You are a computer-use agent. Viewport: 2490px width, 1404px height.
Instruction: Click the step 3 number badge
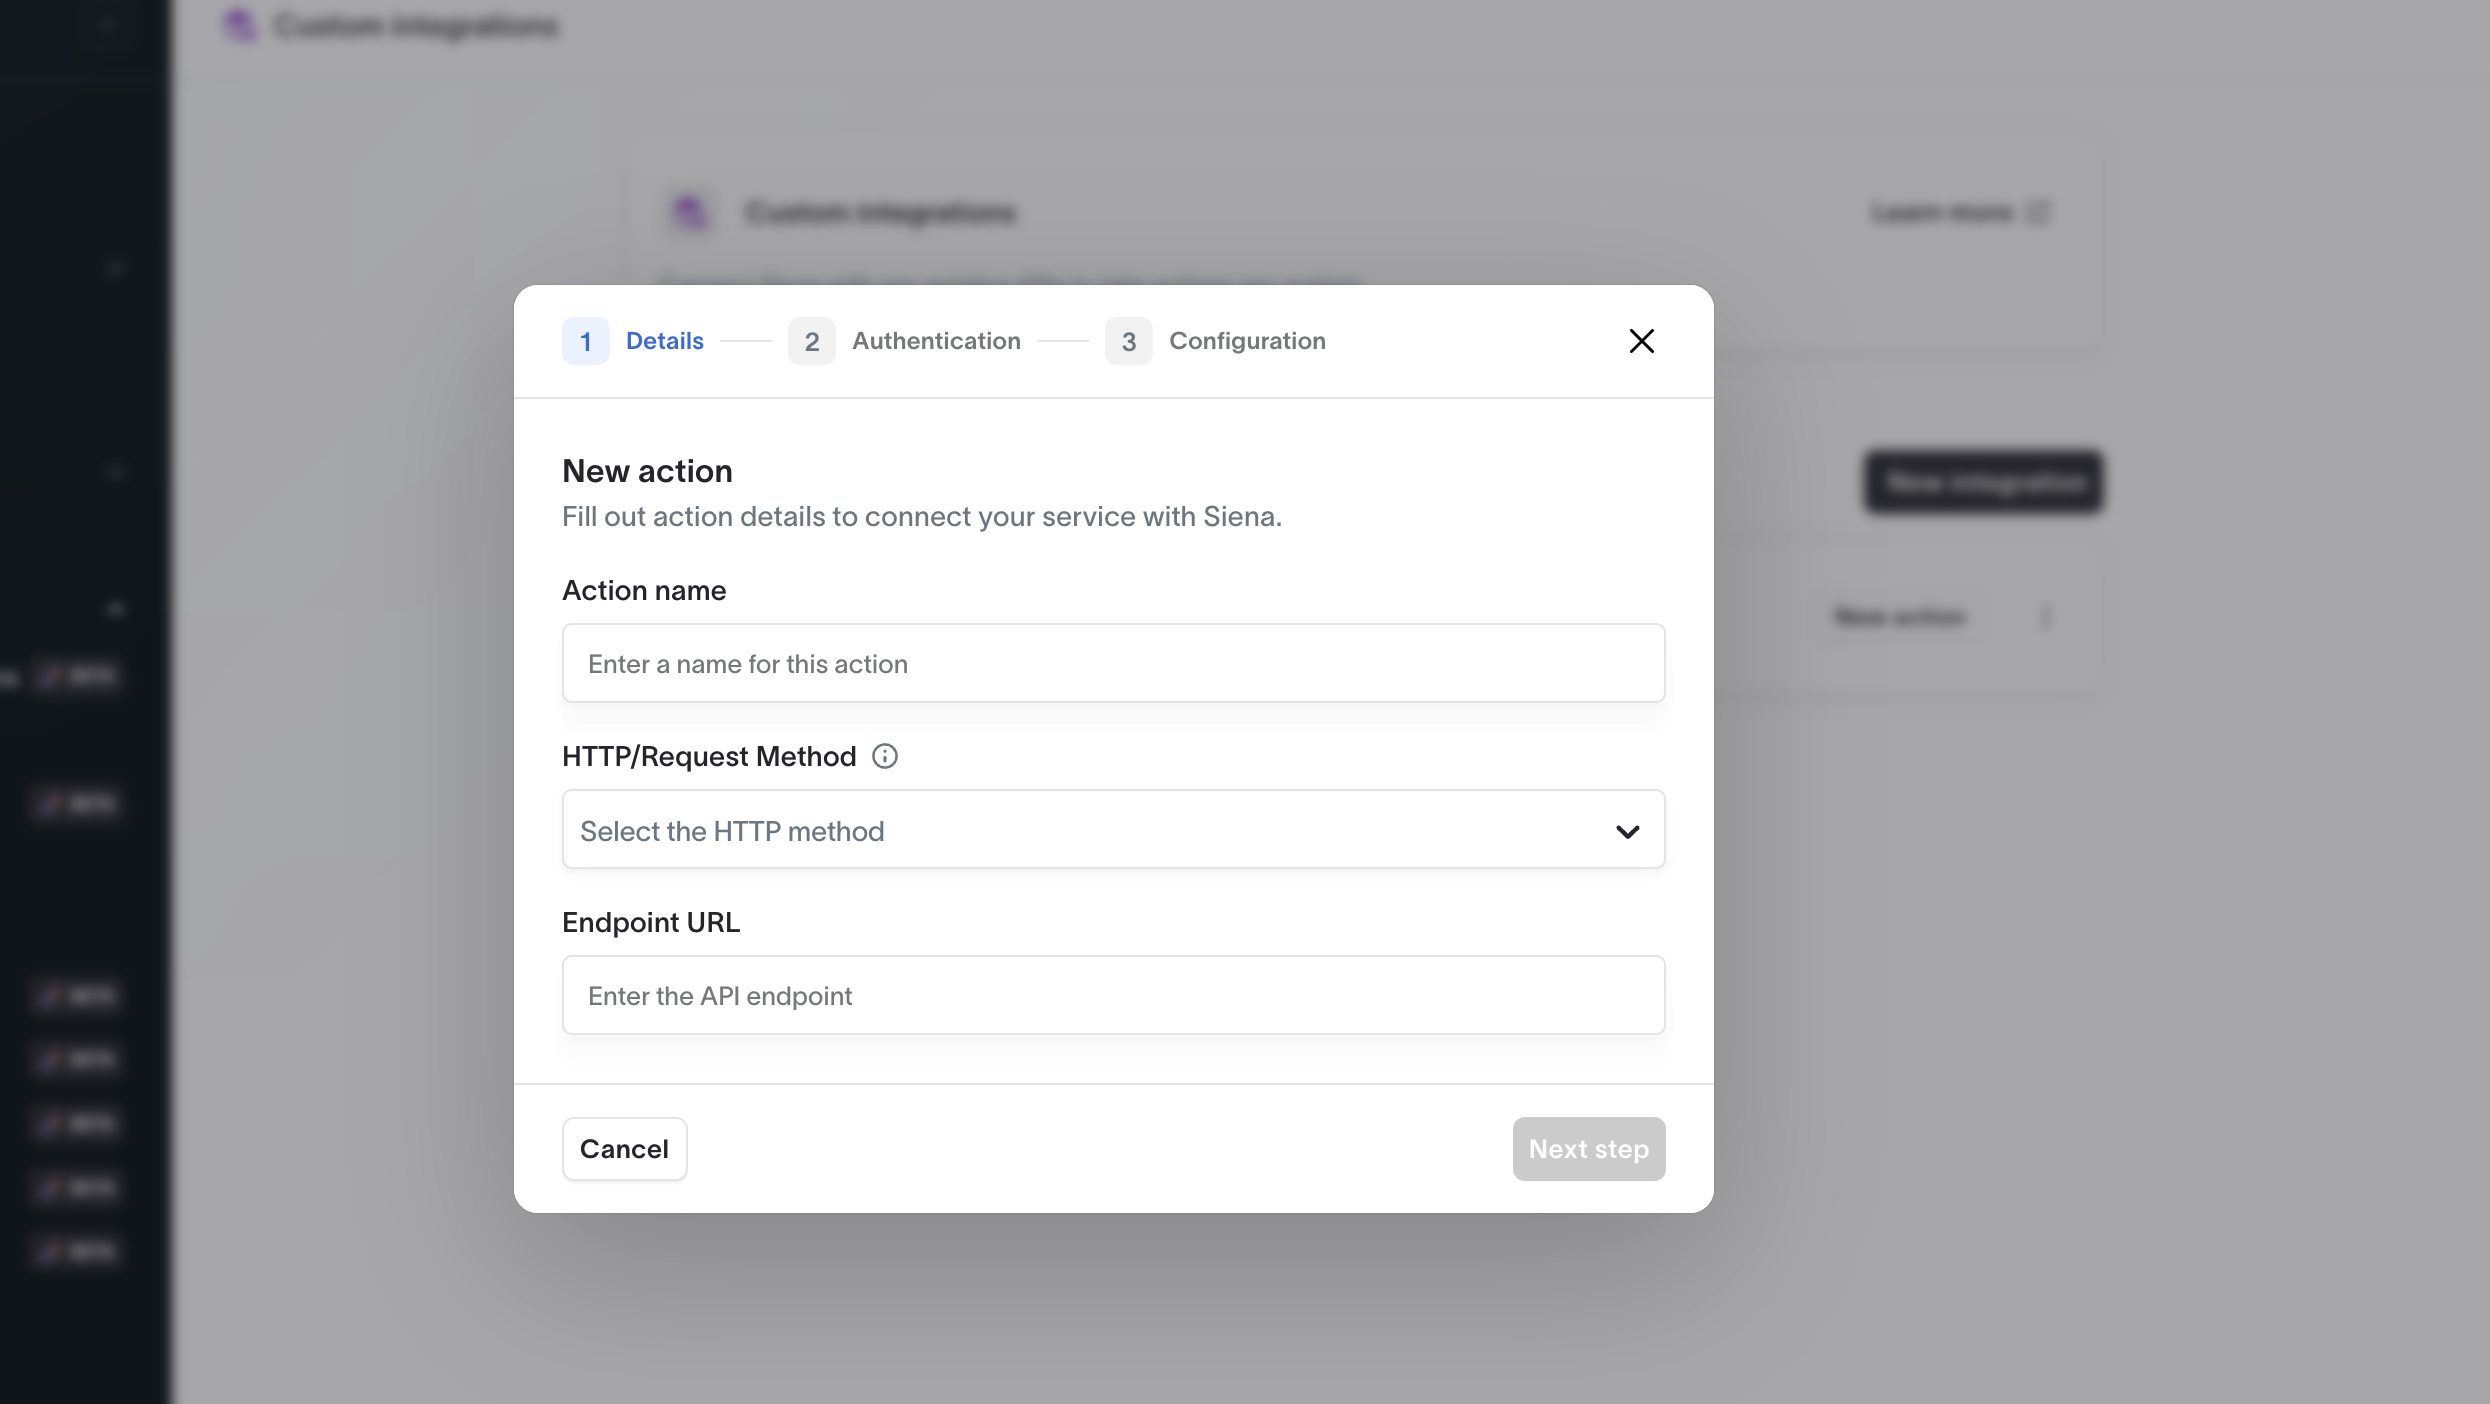click(1129, 341)
